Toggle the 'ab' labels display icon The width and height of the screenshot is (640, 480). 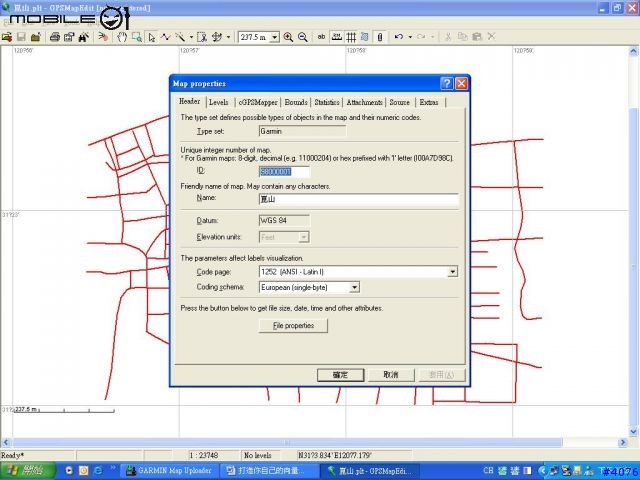[321, 37]
